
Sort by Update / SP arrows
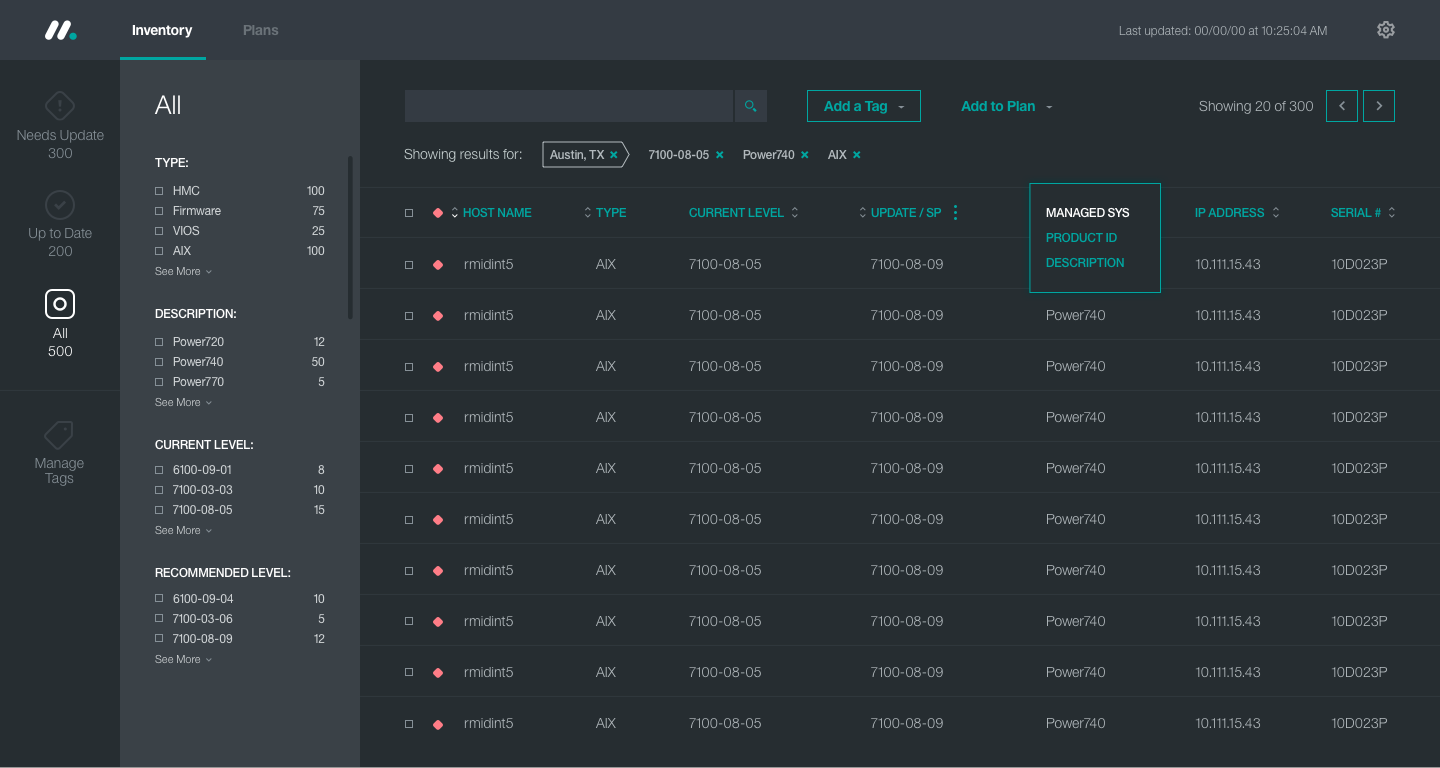(x=863, y=213)
